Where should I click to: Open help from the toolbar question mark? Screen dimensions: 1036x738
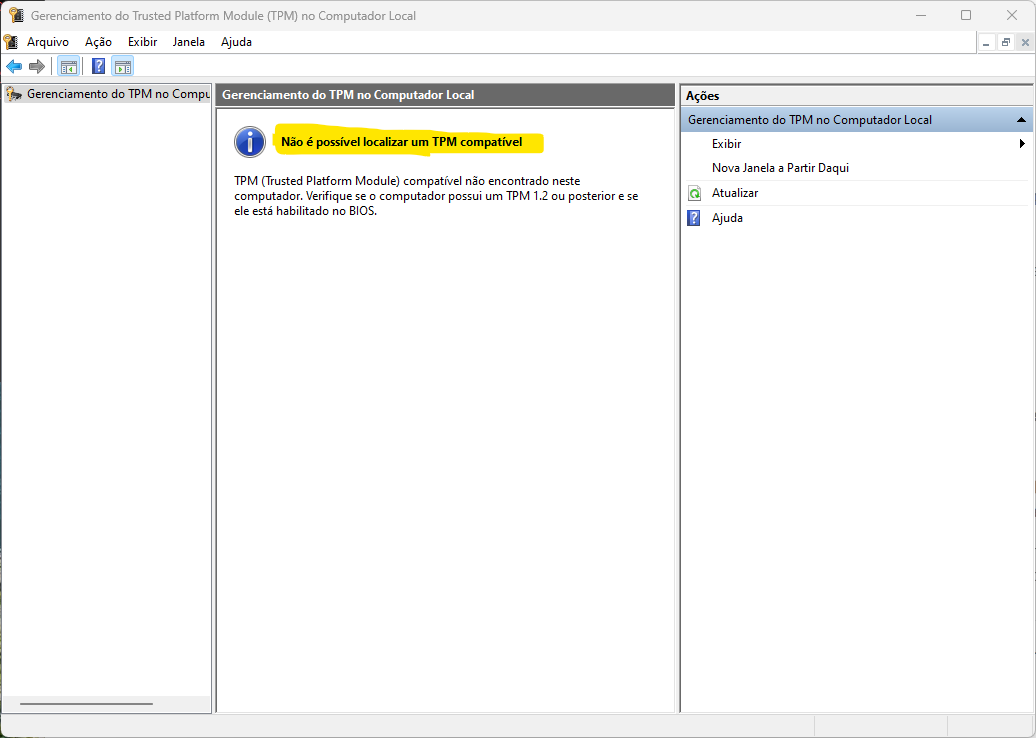coord(98,66)
